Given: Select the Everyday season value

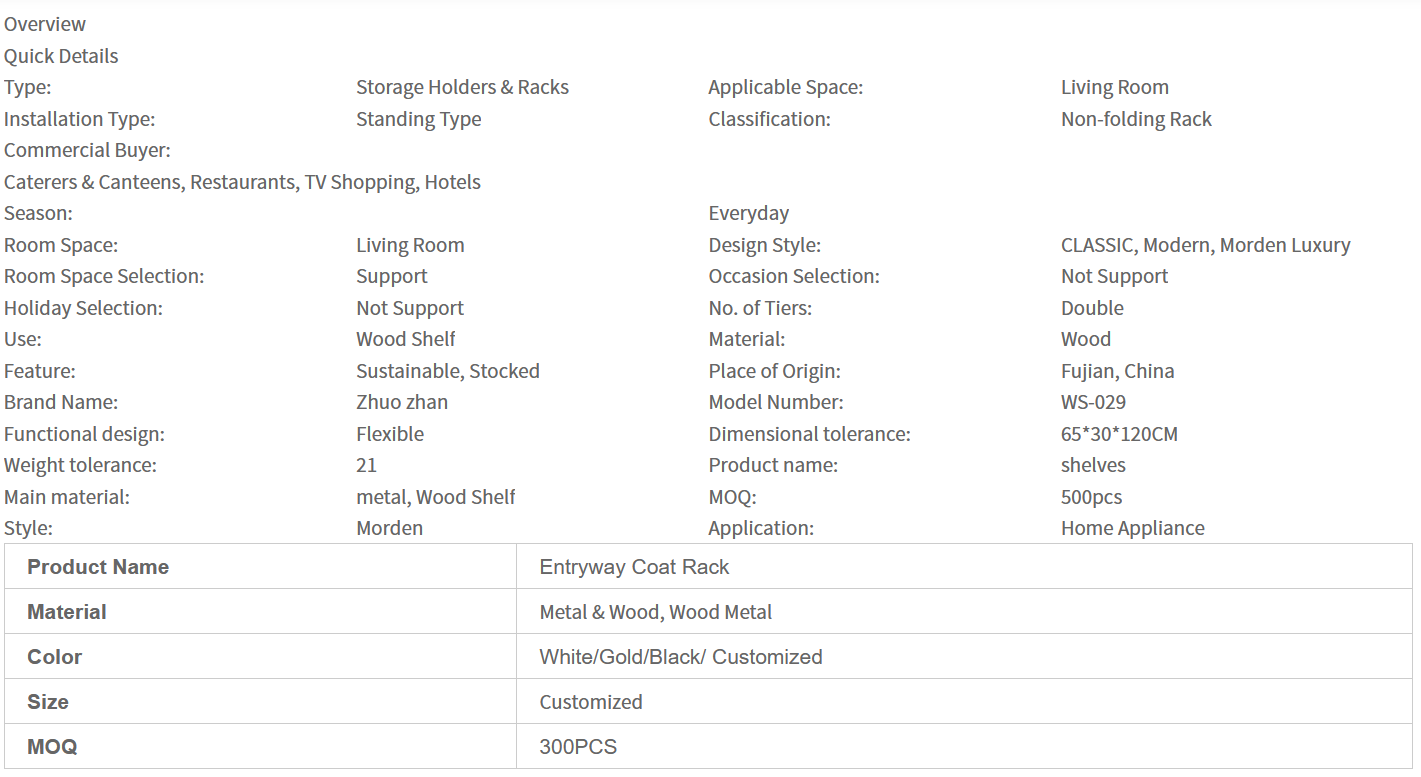Looking at the screenshot, I should click(x=748, y=213).
